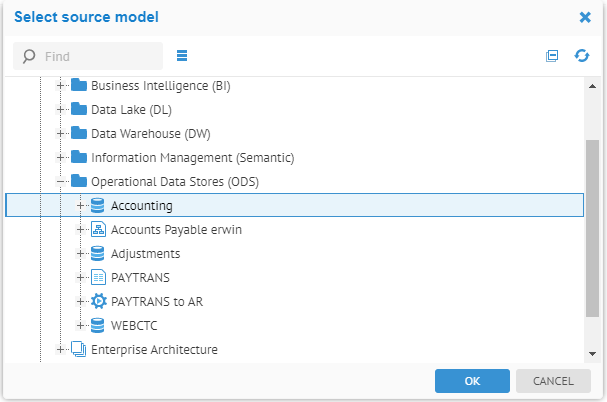Click the Enterprise Architecture stack icon
The image size is (607, 402).
(x=79, y=350)
